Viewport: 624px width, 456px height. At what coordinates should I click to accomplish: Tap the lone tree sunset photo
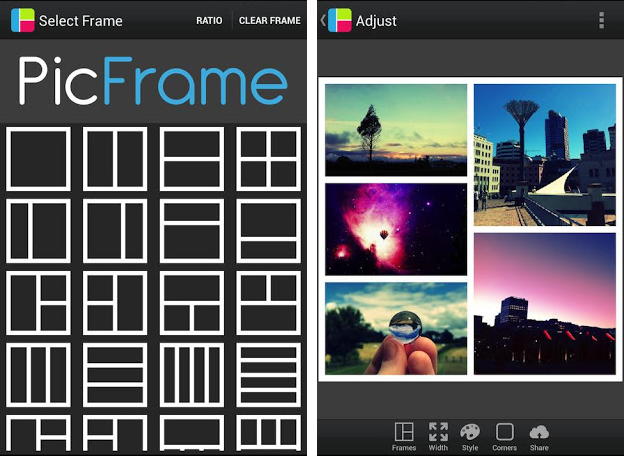click(x=396, y=130)
